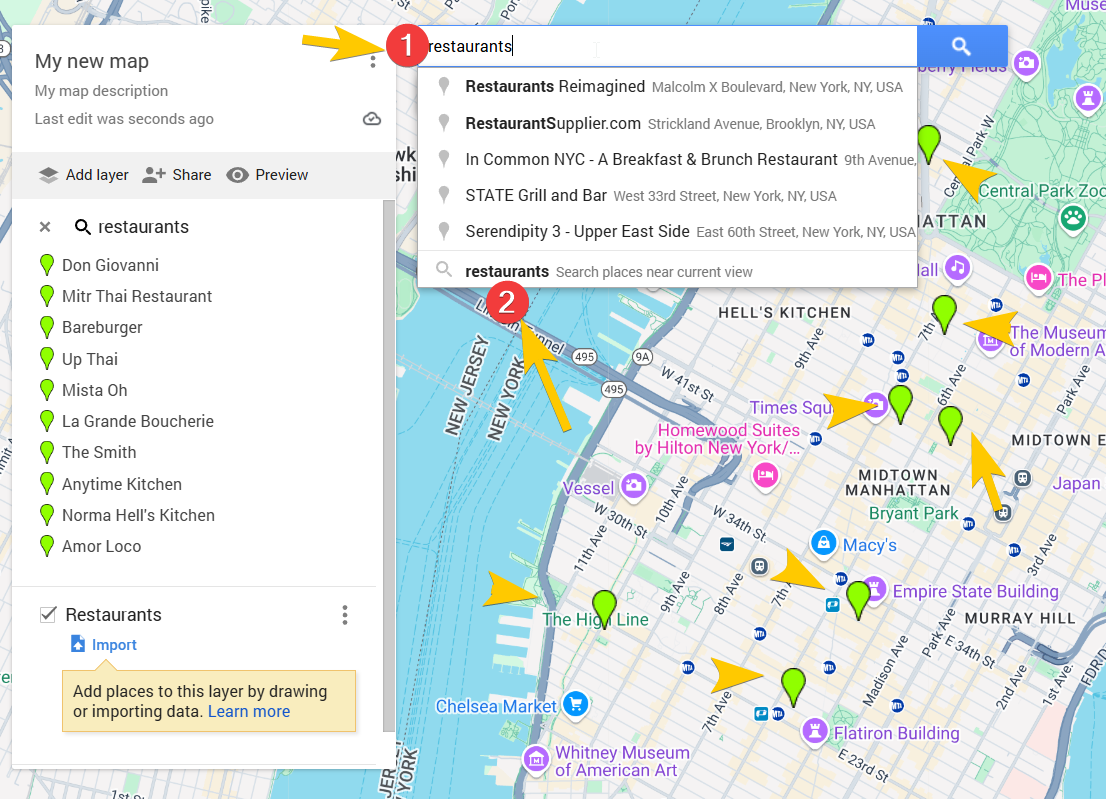Open the Restaurants layer three-dot menu
1106x799 pixels.
pos(344,614)
